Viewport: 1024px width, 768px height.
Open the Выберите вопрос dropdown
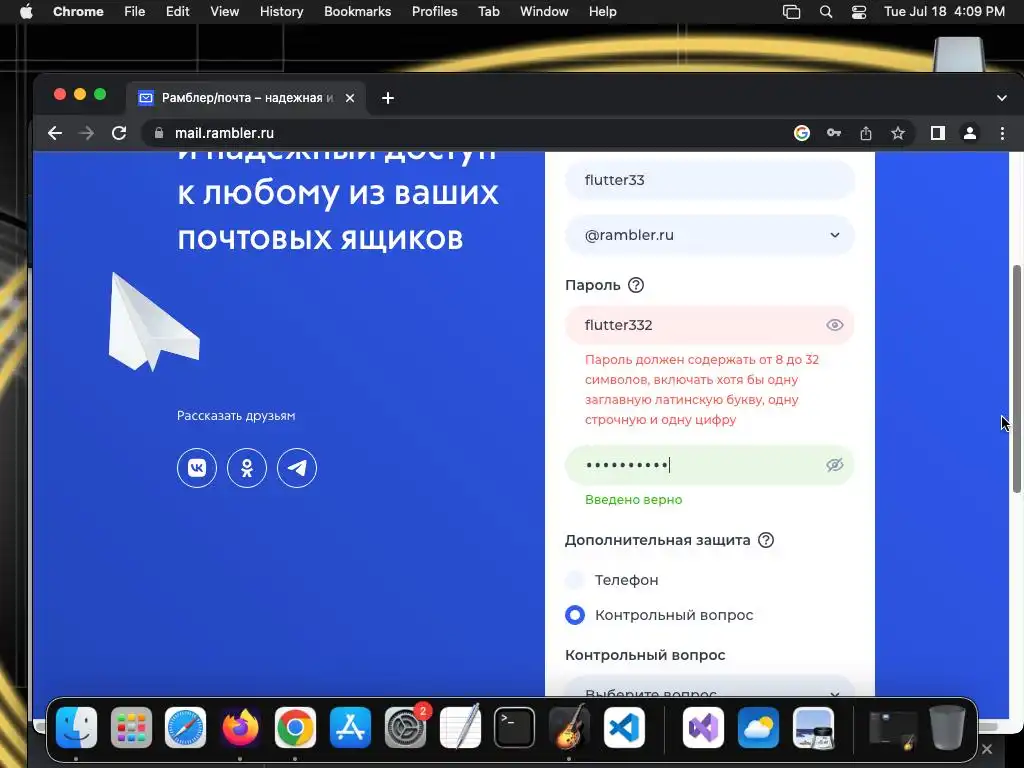[x=710, y=687]
